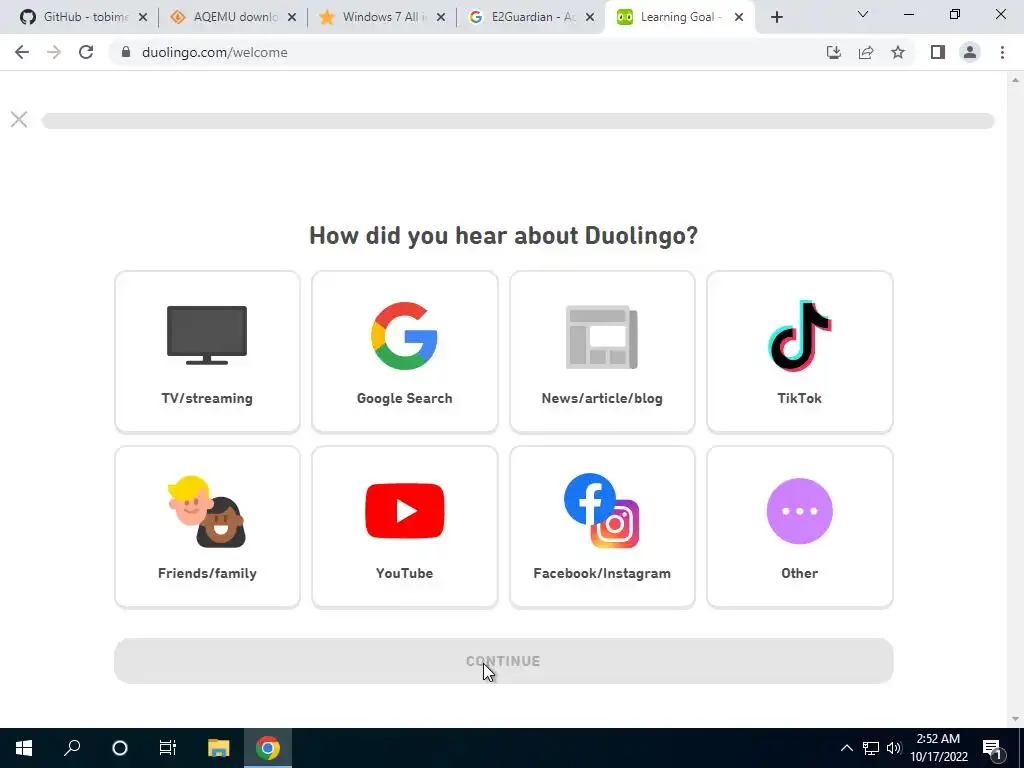The width and height of the screenshot is (1024, 768).
Task: Click the install app icon in address bar
Action: coord(834,52)
